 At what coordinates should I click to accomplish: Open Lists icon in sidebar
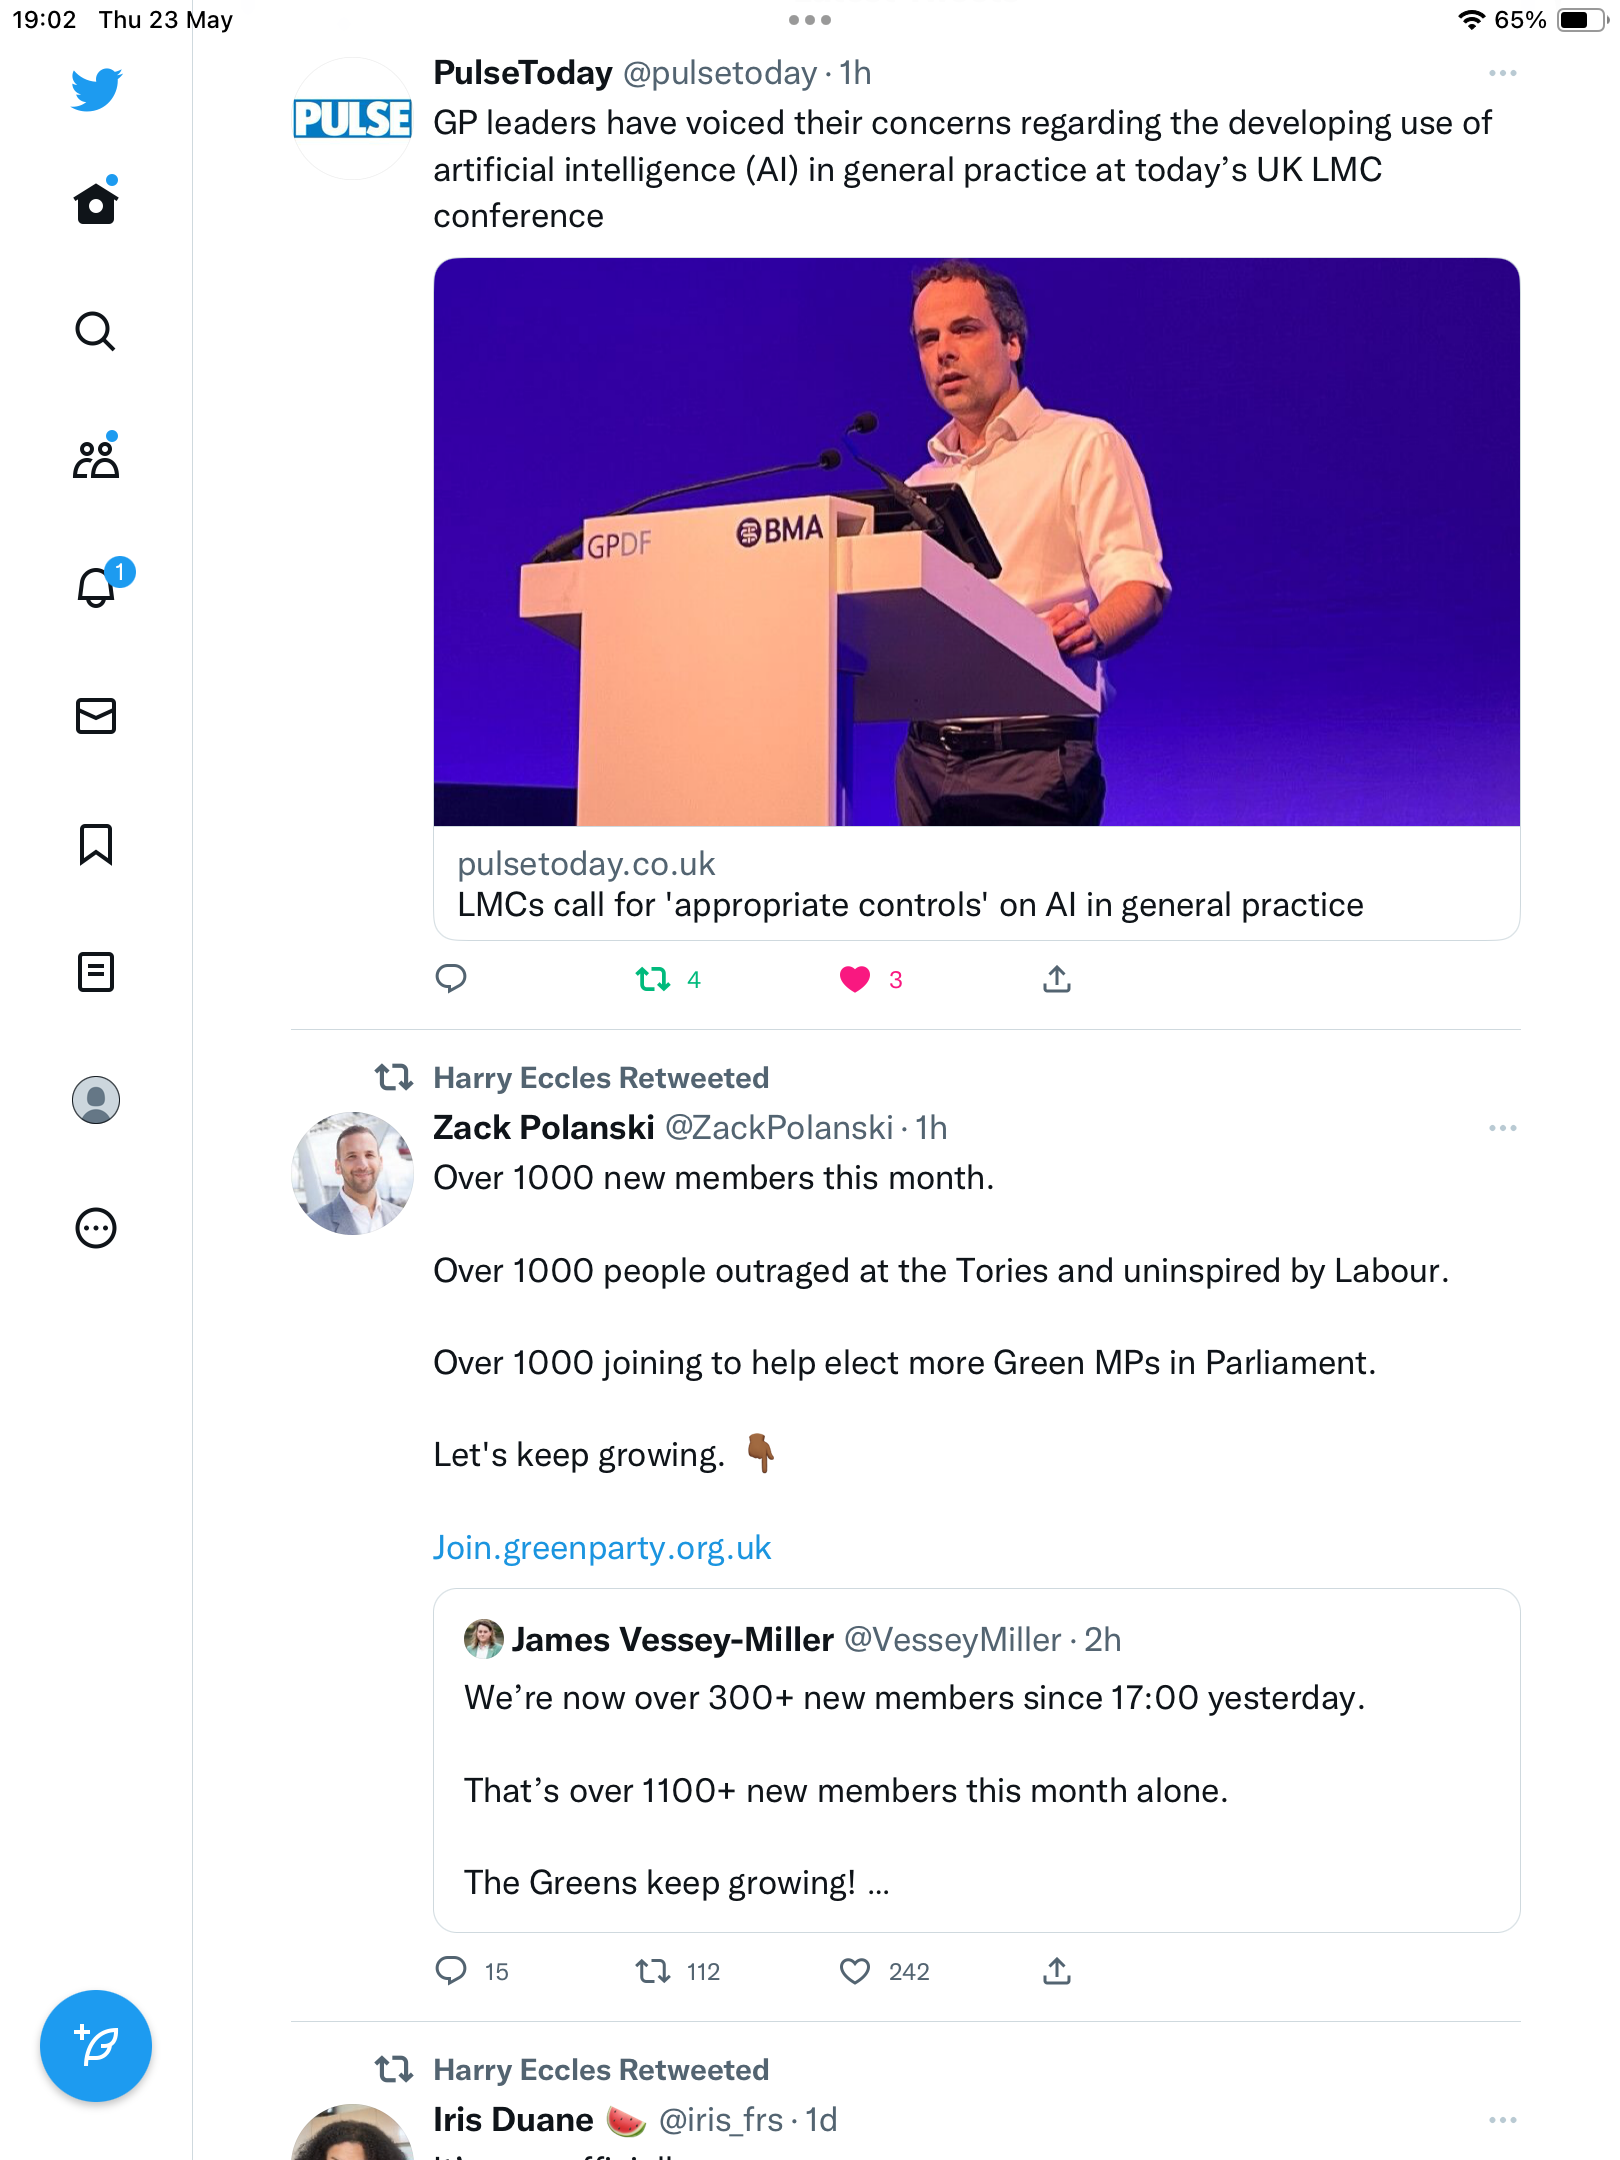[x=96, y=972]
